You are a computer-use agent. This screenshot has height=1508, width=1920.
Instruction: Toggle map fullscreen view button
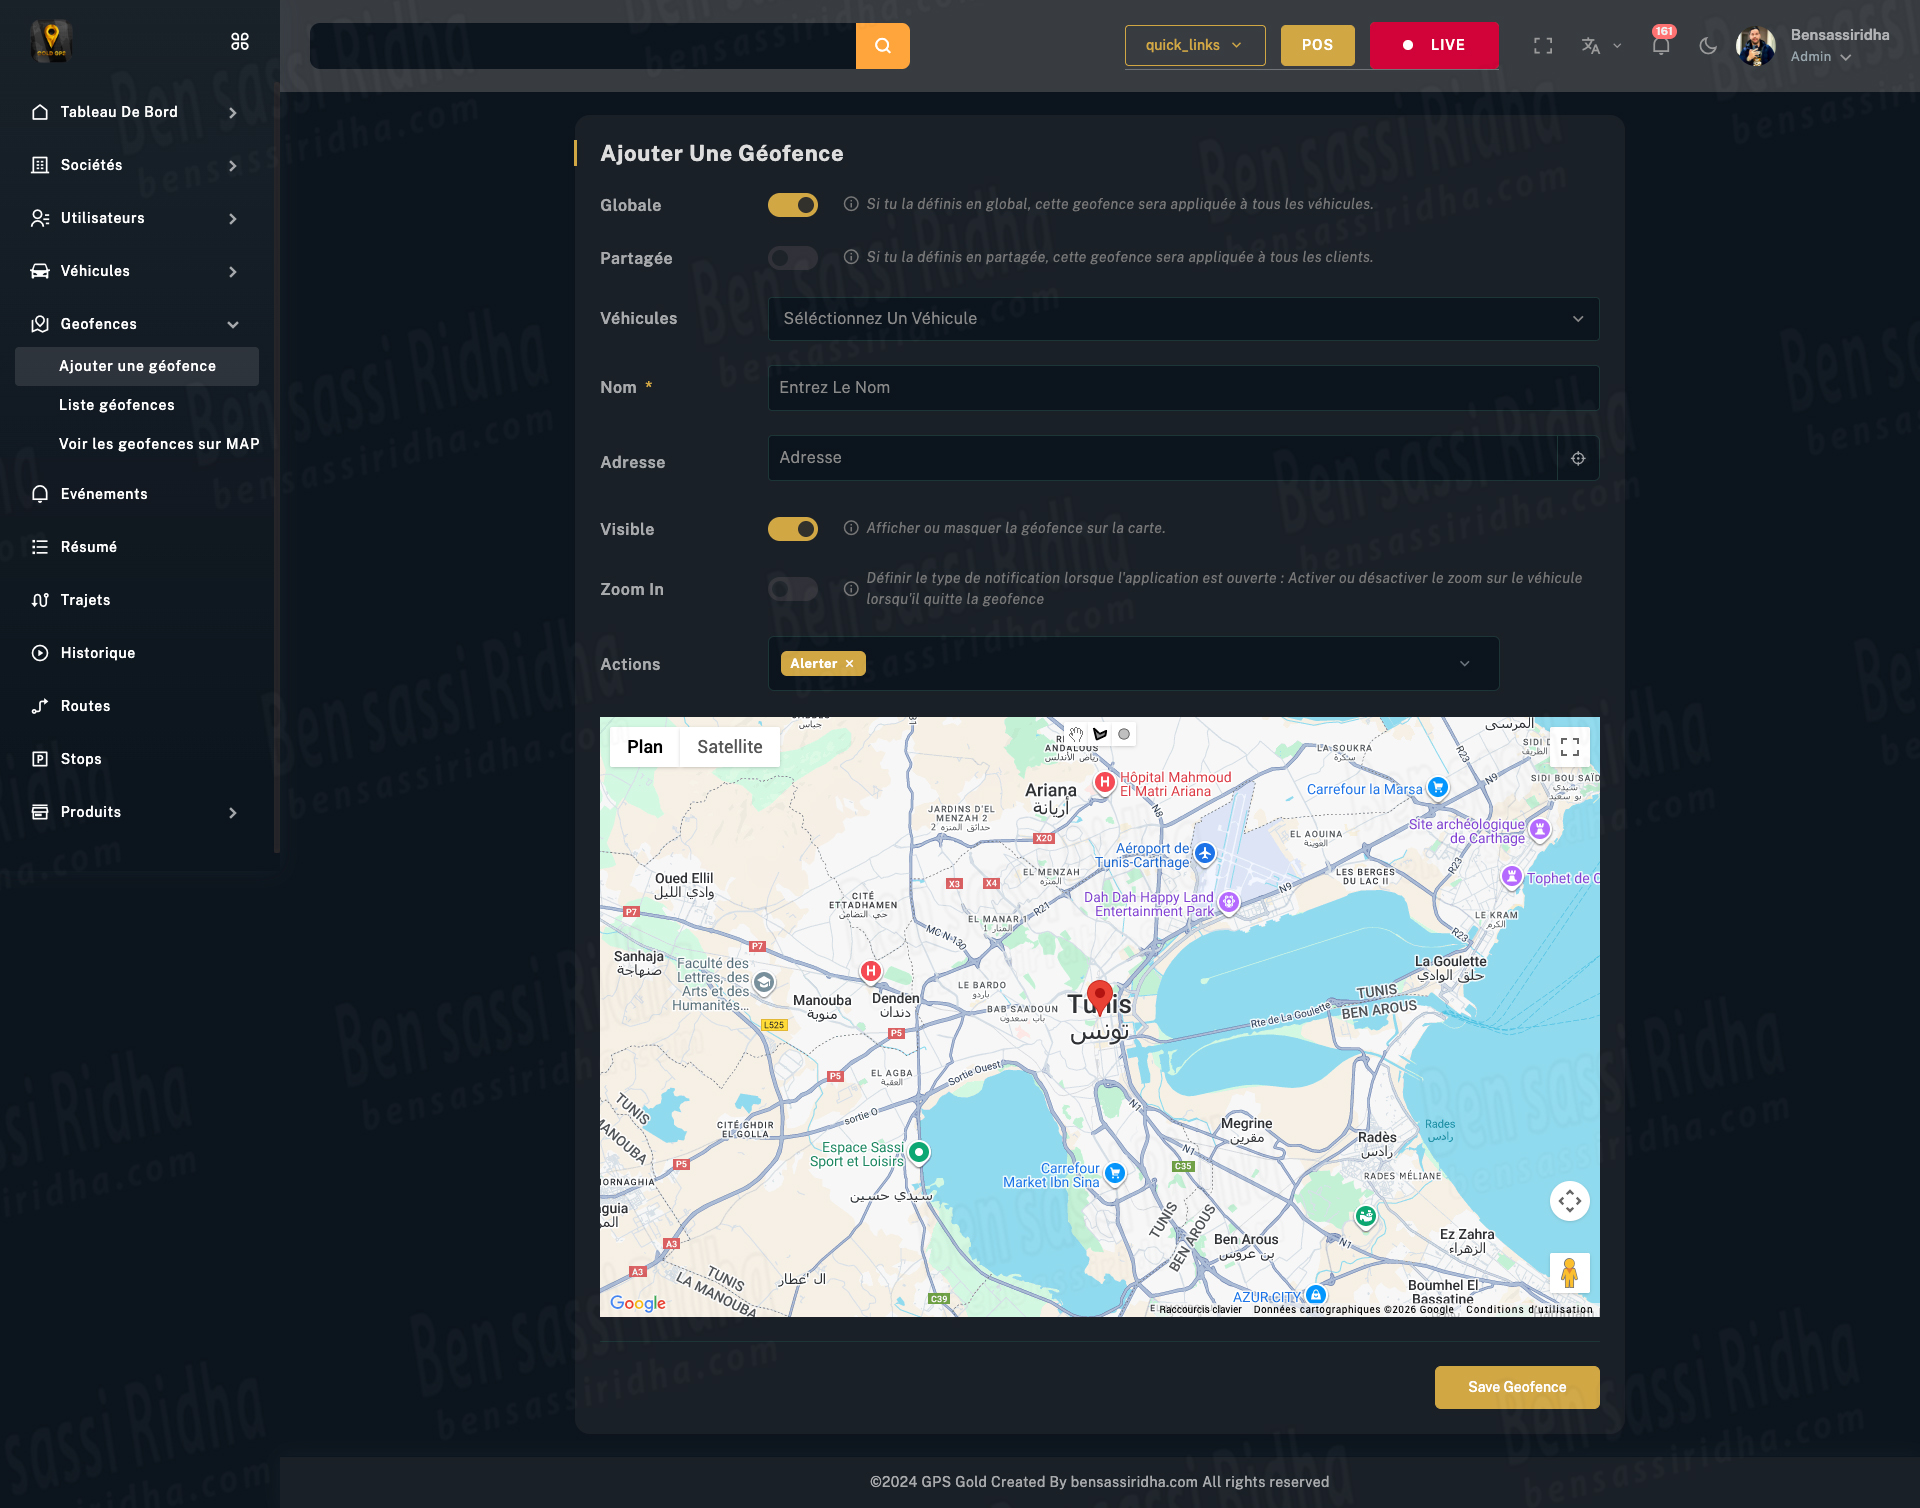(x=1569, y=747)
